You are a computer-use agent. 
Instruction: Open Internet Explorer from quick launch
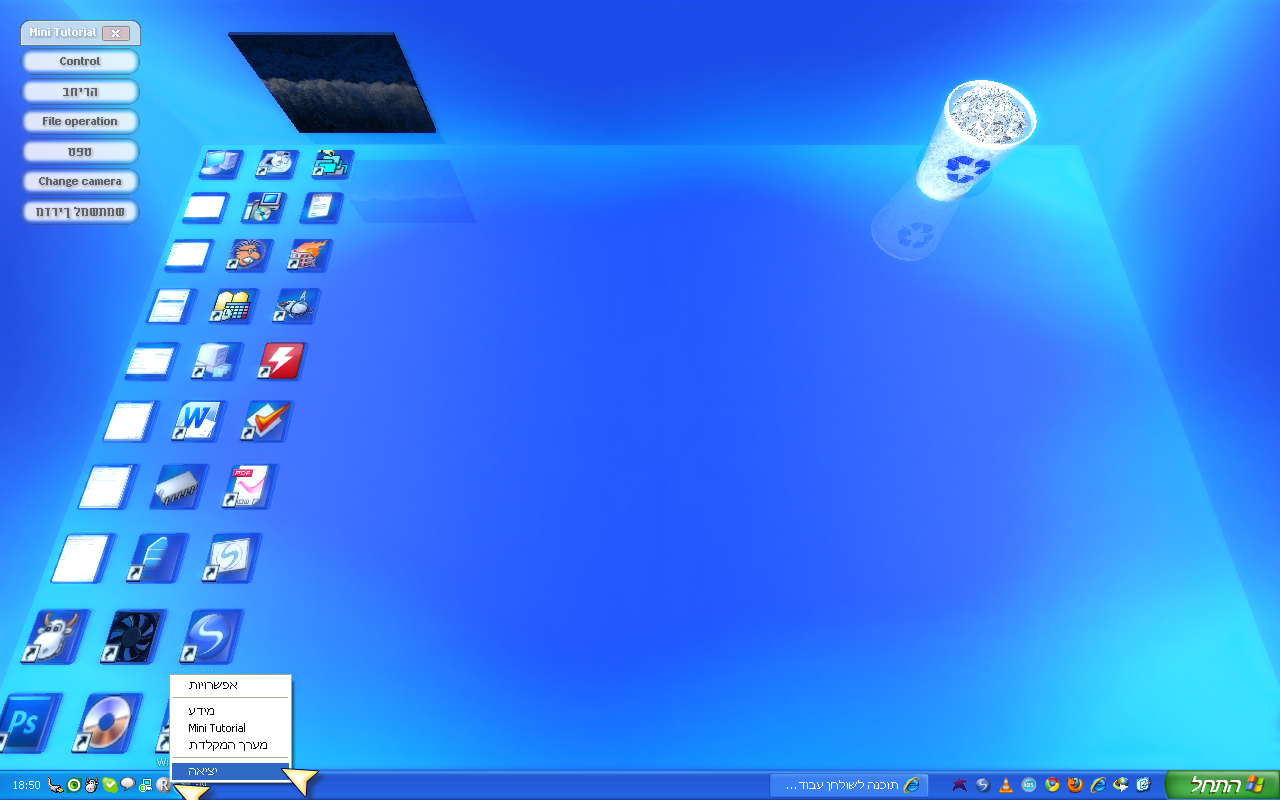[1098, 785]
